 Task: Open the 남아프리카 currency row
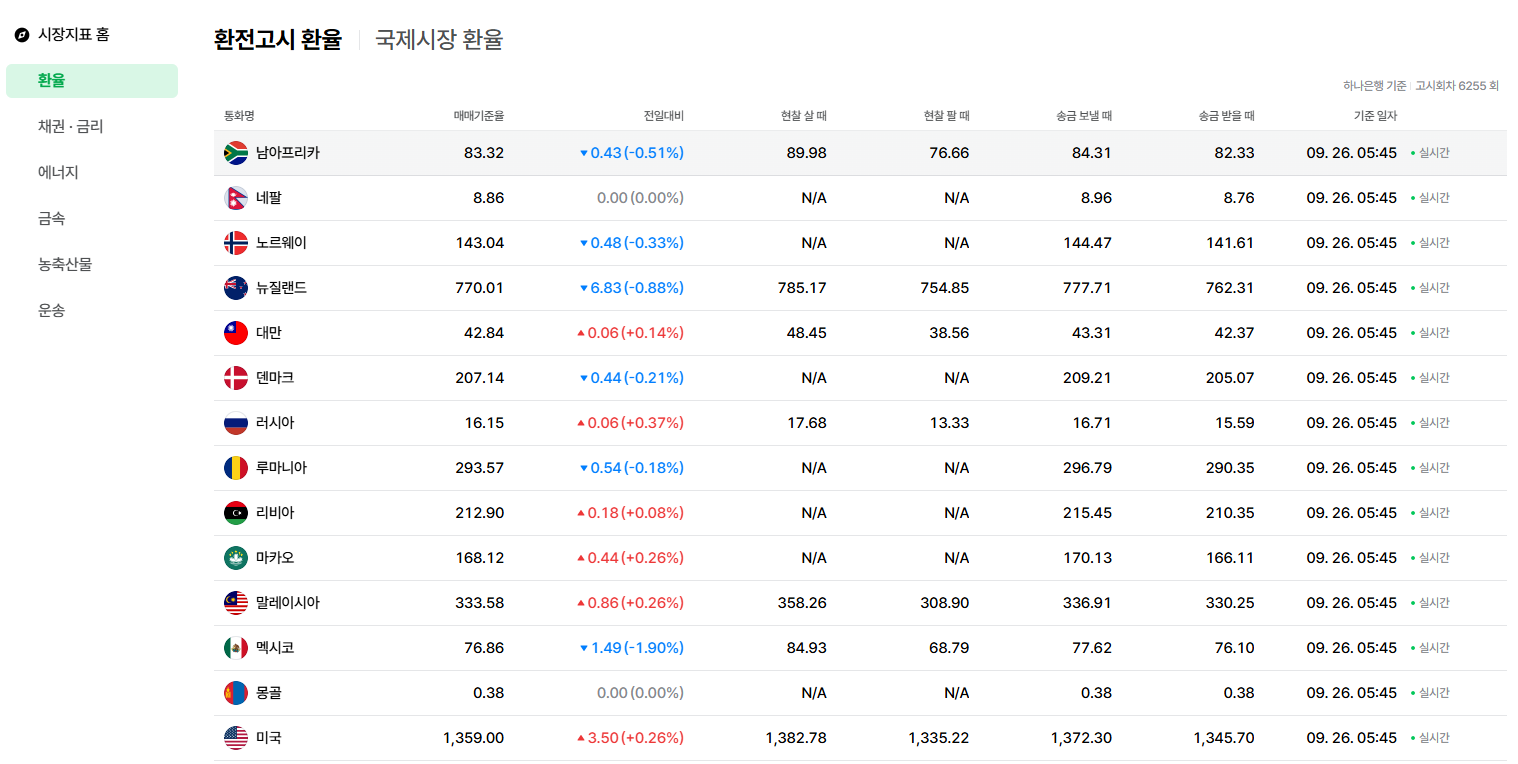tap(860, 153)
